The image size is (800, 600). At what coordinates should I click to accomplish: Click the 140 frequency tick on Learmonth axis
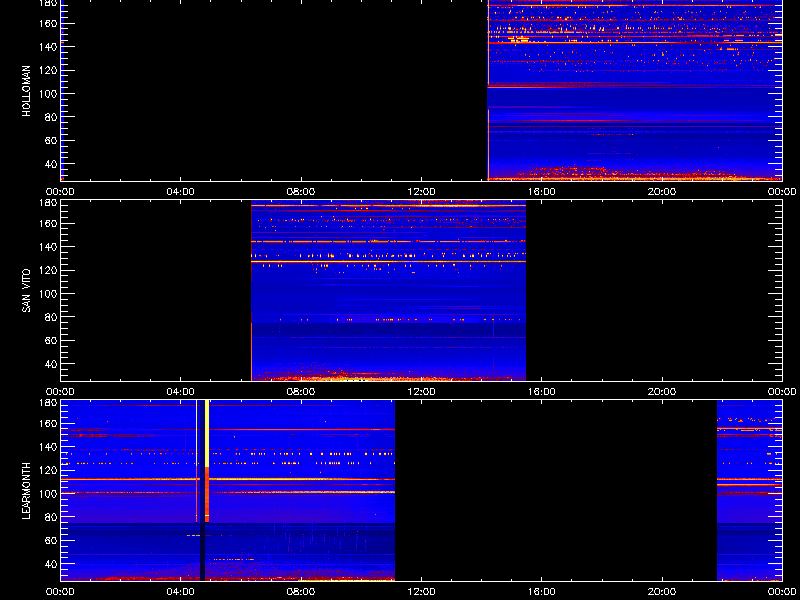(48, 447)
